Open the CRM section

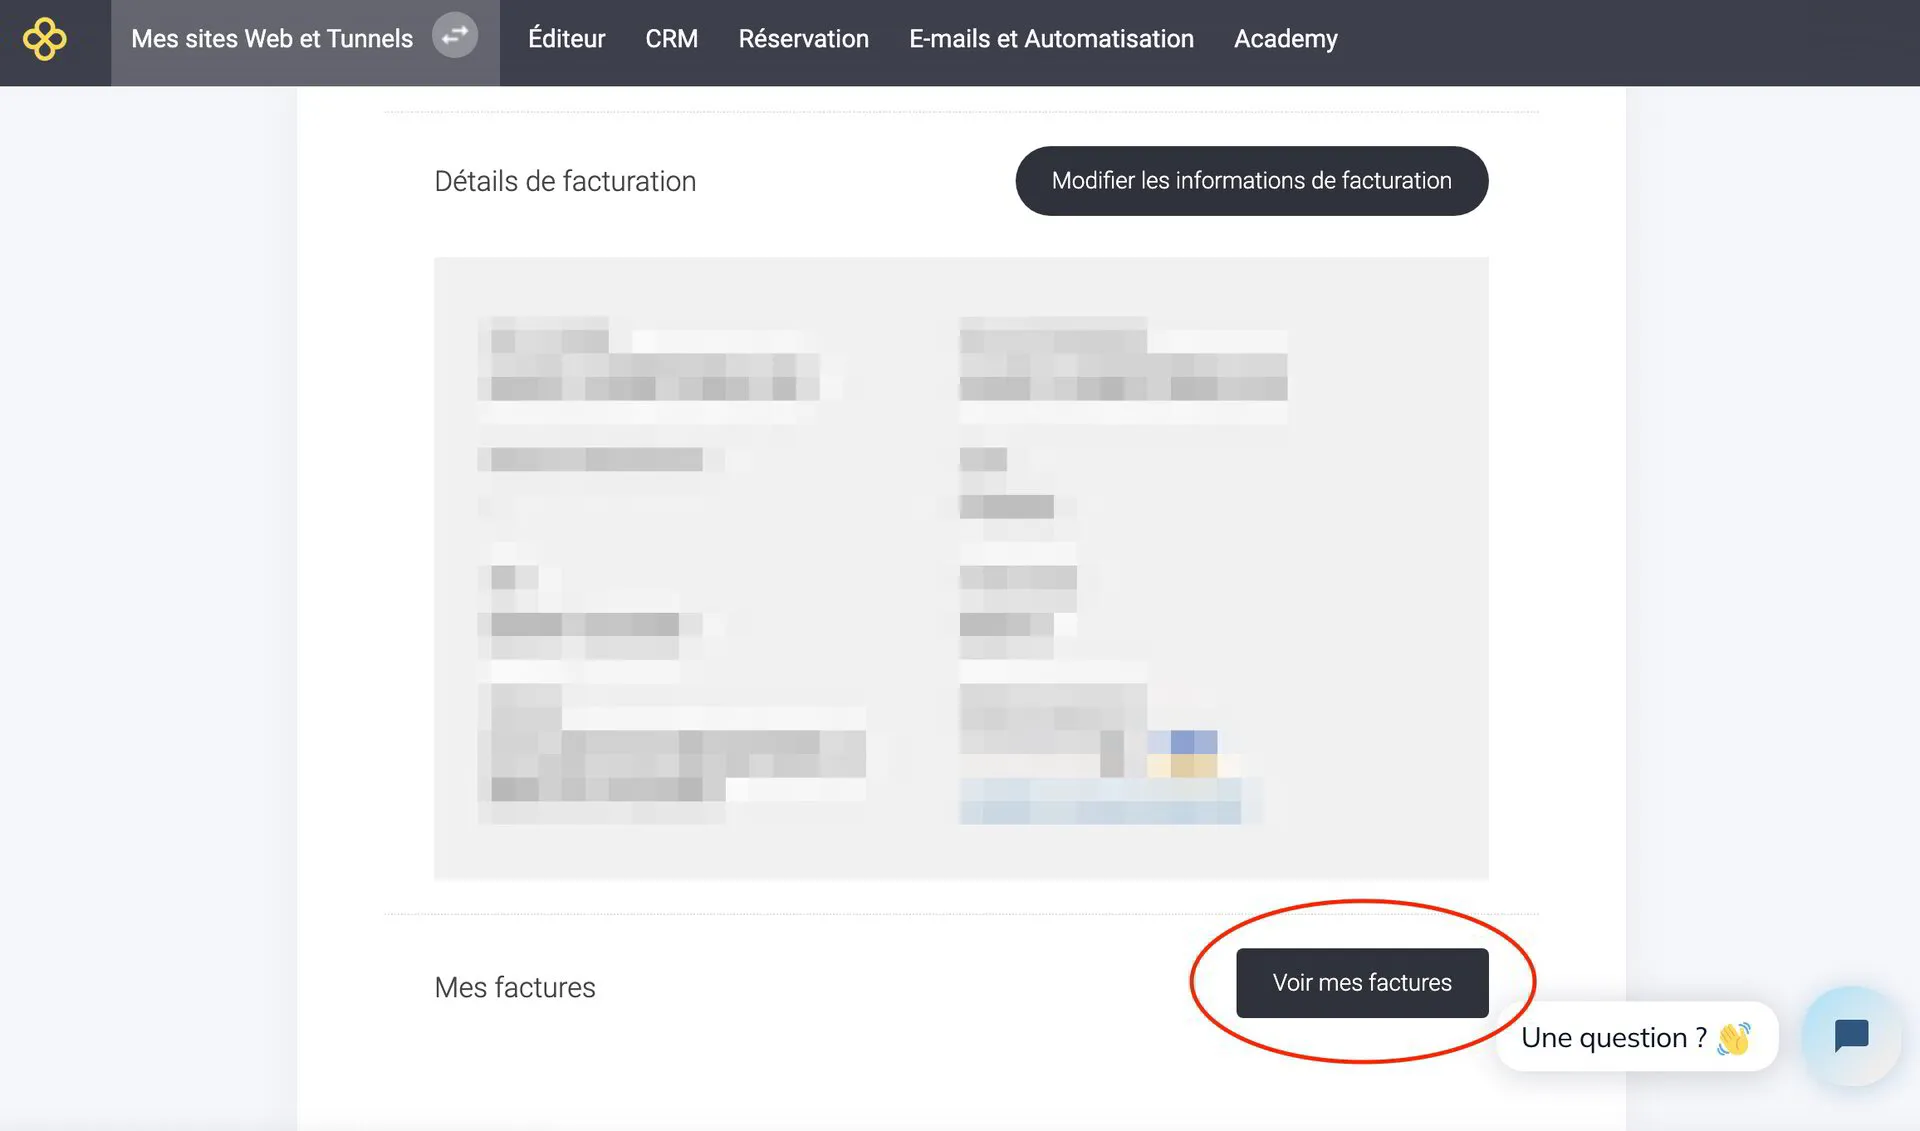pyautogui.click(x=671, y=39)
